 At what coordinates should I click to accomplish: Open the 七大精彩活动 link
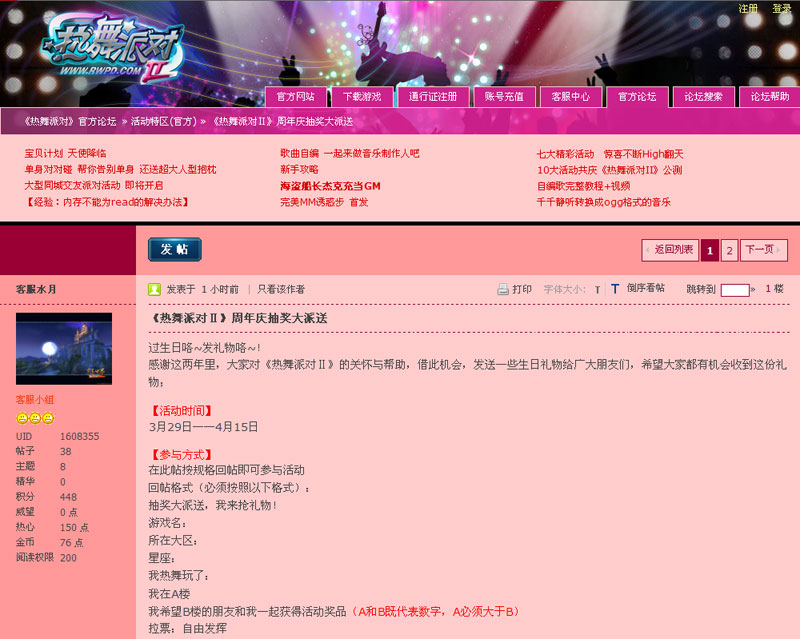(x=610, y=154)
